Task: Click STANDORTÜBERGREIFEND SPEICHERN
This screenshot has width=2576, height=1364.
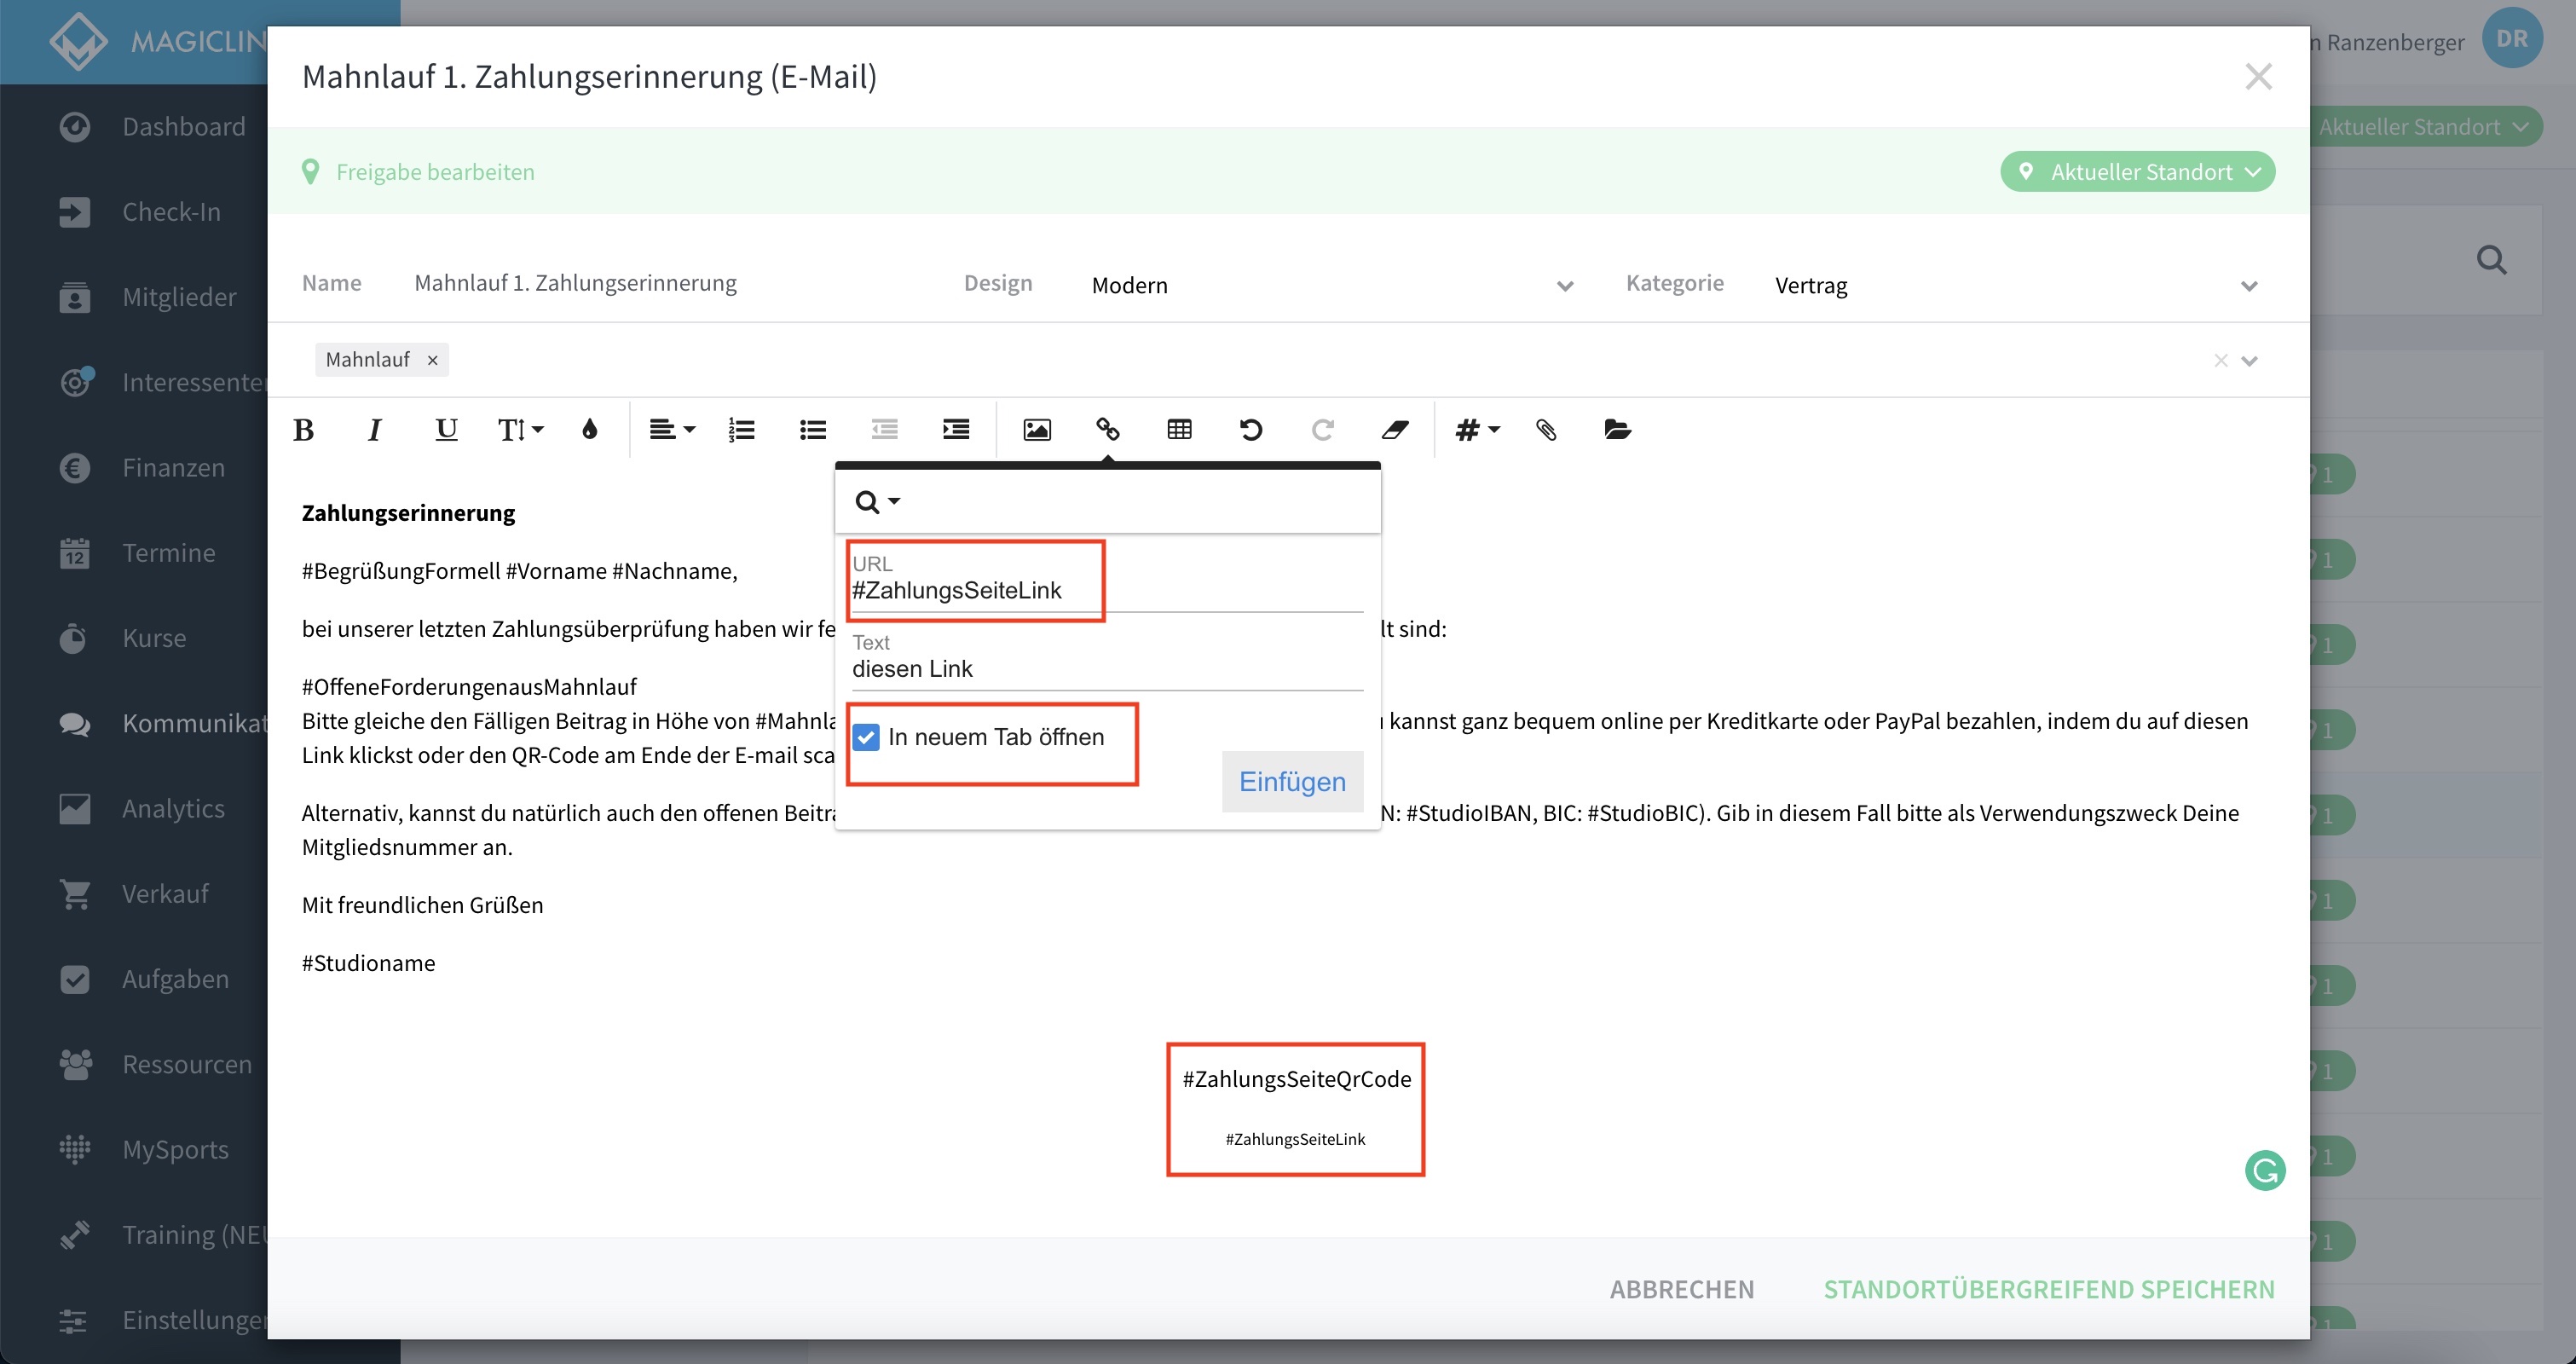Action: [x=2049, y=1289]
